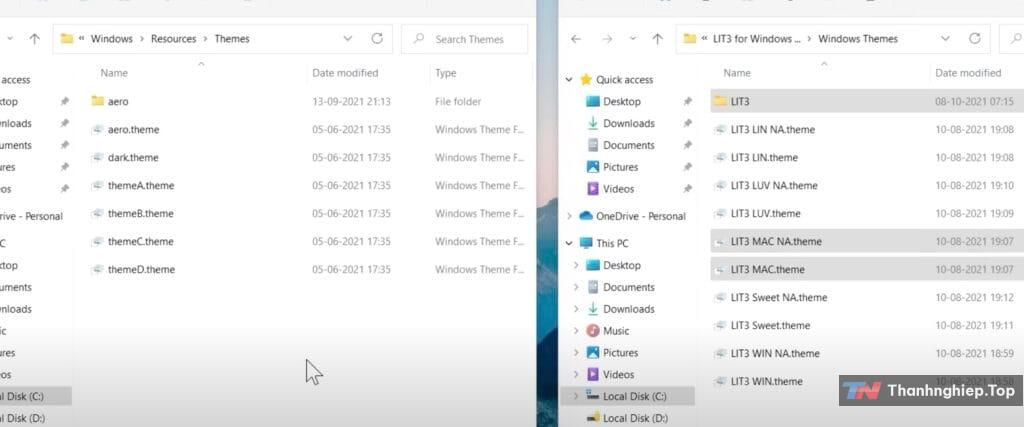Viewport: 1024px width, 427px height.
Task: Open Downloads under Quick access
Action: (628, 123)
